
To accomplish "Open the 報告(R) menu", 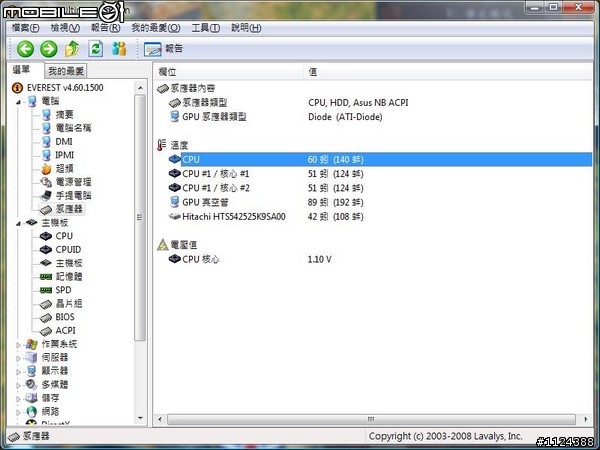I will [106, 28].
